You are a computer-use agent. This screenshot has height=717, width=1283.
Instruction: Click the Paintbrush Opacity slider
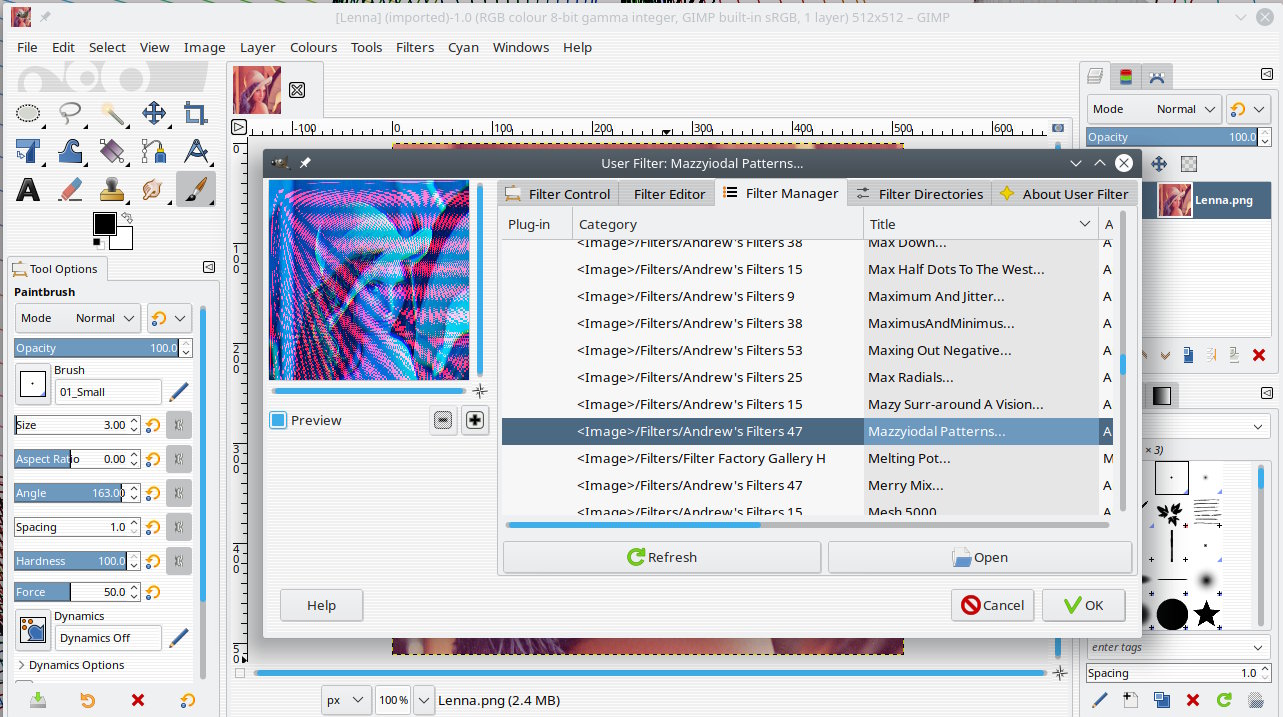pyautogui.click(x=103, y=348)
